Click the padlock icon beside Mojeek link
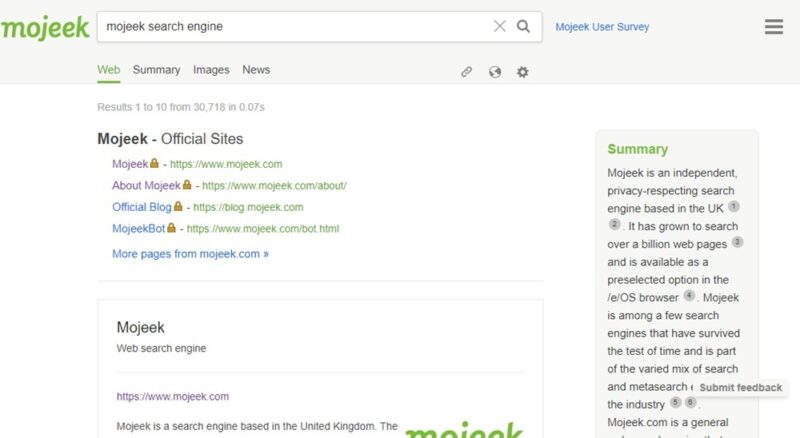This screenshot has height=438, width=800. pos(154,163)
